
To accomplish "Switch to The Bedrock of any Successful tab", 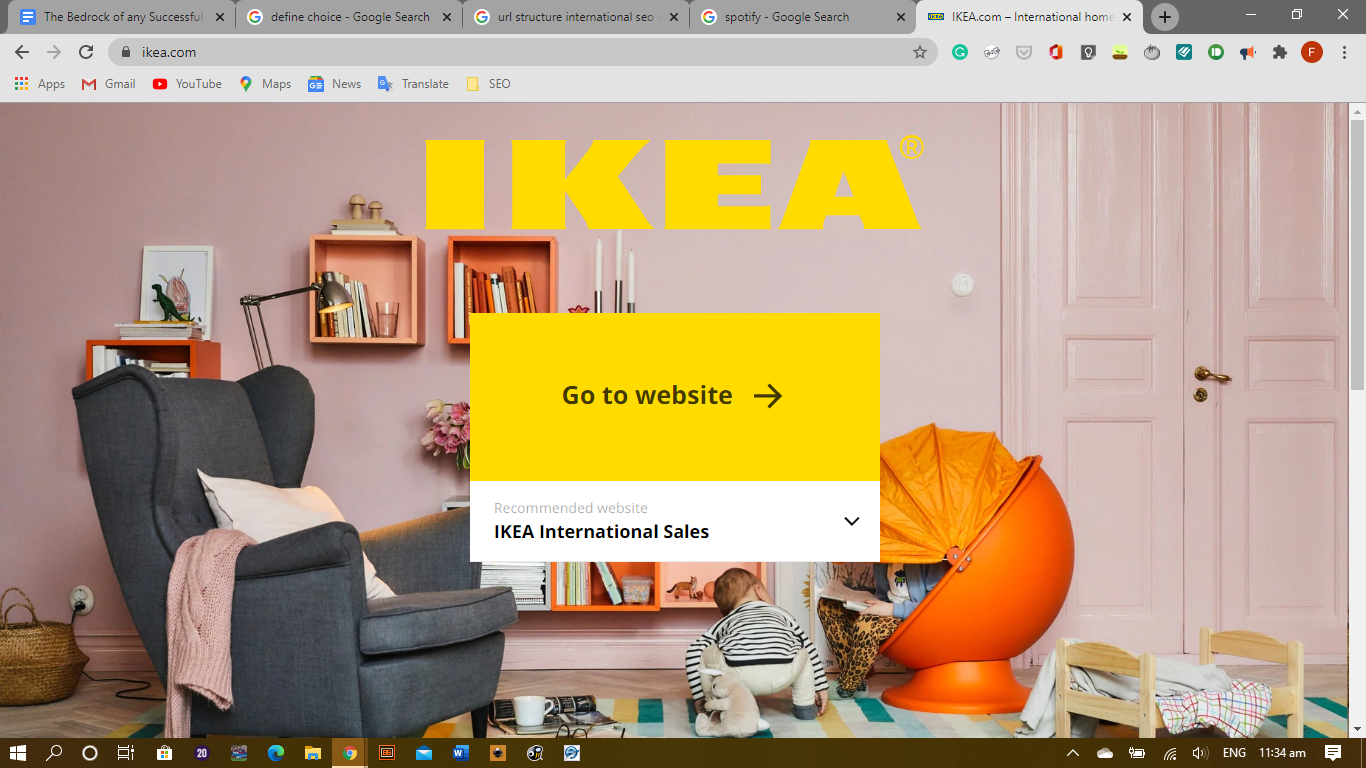I will click(x=122, y=17).
